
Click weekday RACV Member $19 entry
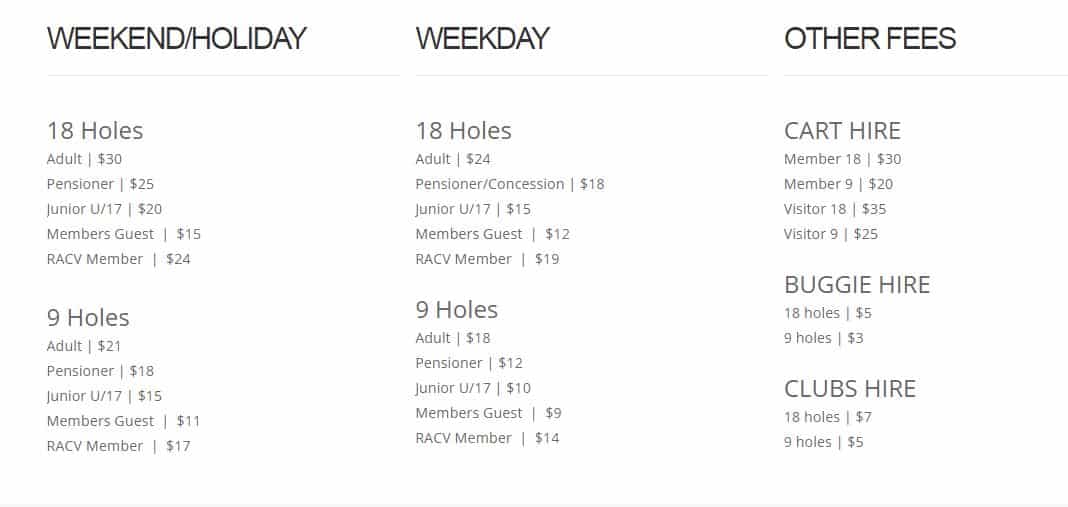(x=487, y=259)
